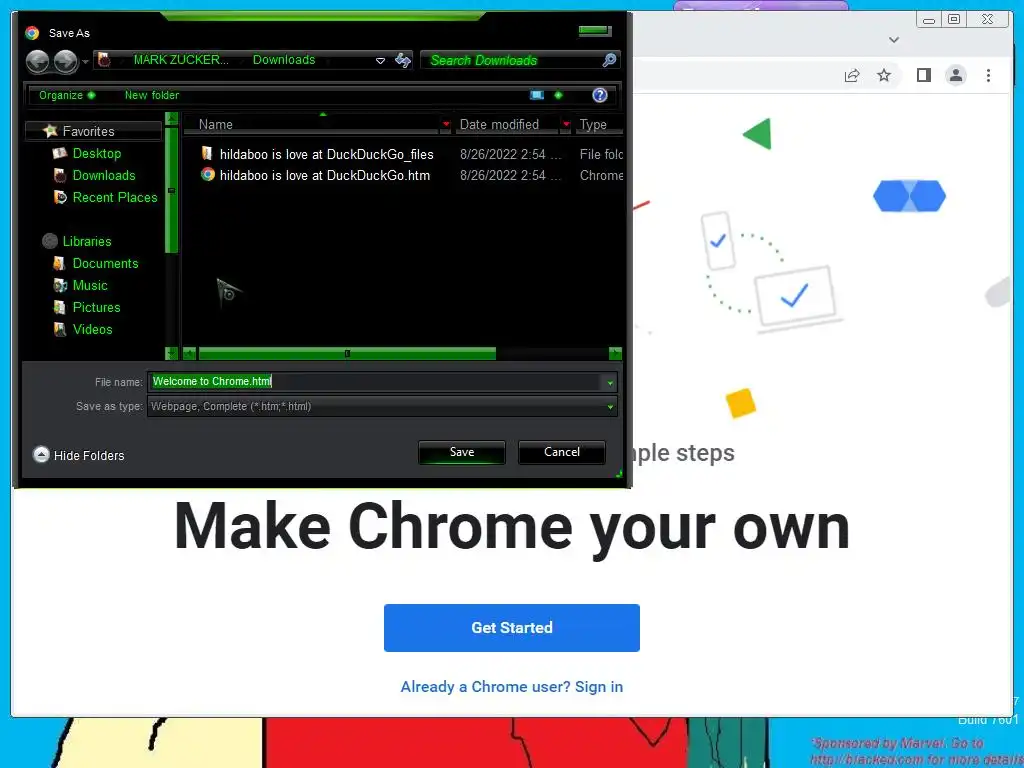This screenshot has height=768, width=1024.
Task: Click Already a Chrome user? Sign in link
Action: pyautogui.click(x=512, y=686)
